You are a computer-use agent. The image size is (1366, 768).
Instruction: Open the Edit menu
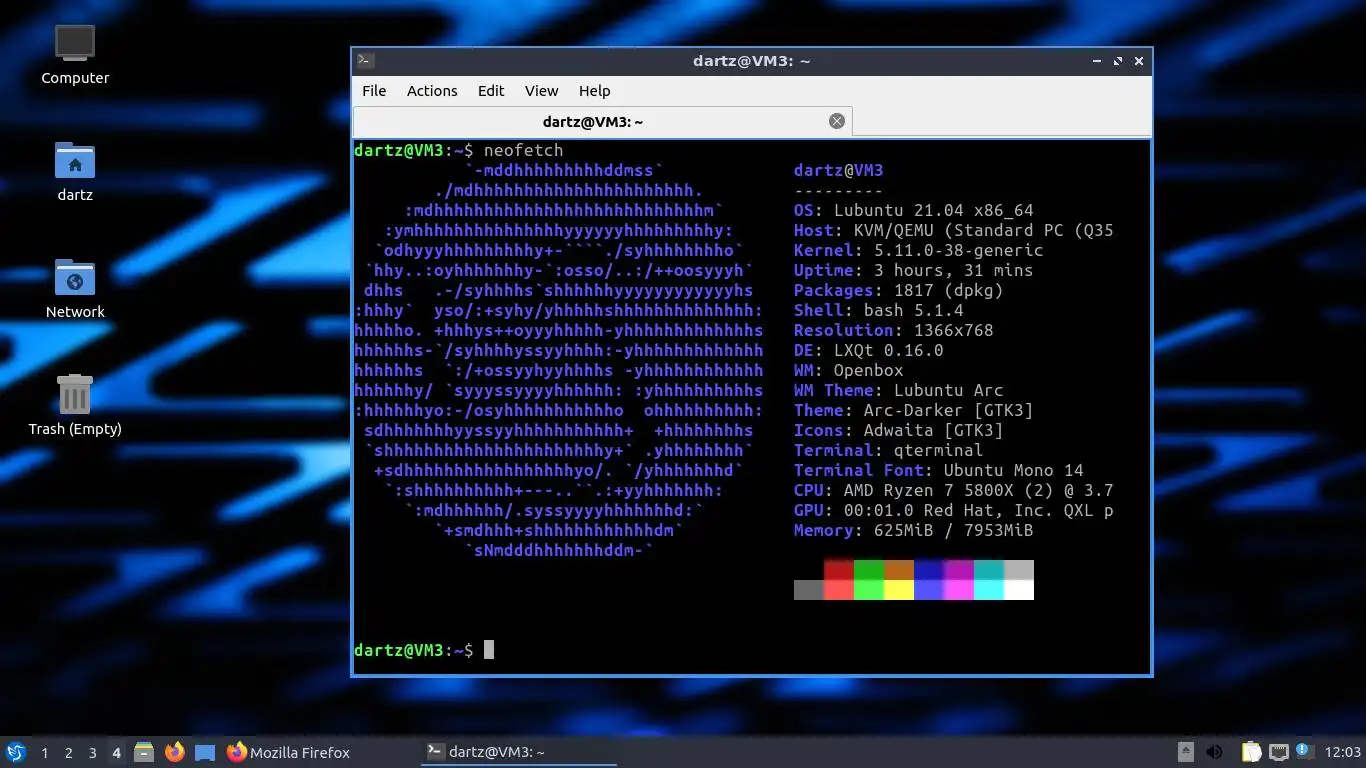click(x=491, y=91)
